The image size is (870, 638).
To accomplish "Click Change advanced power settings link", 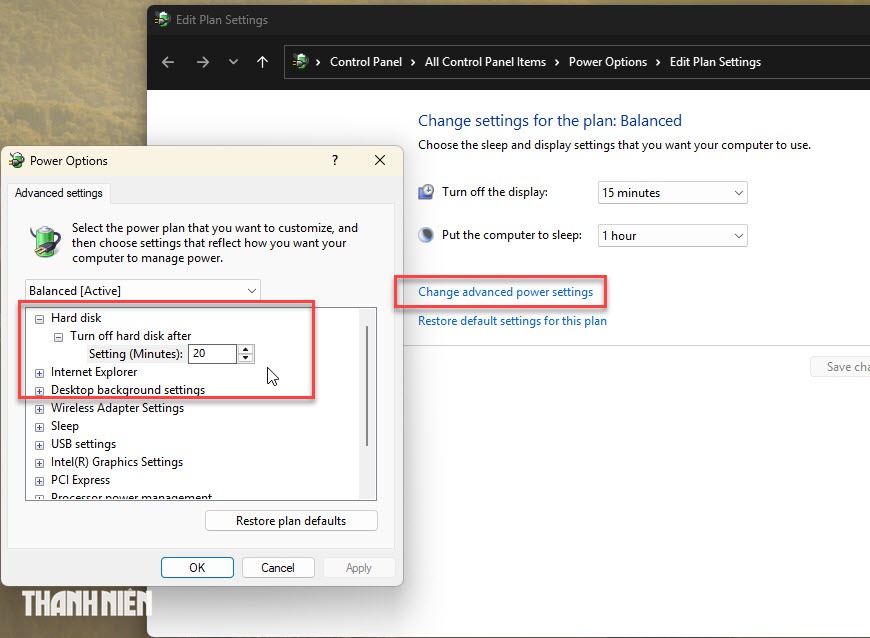I will [x=505, y=292].
